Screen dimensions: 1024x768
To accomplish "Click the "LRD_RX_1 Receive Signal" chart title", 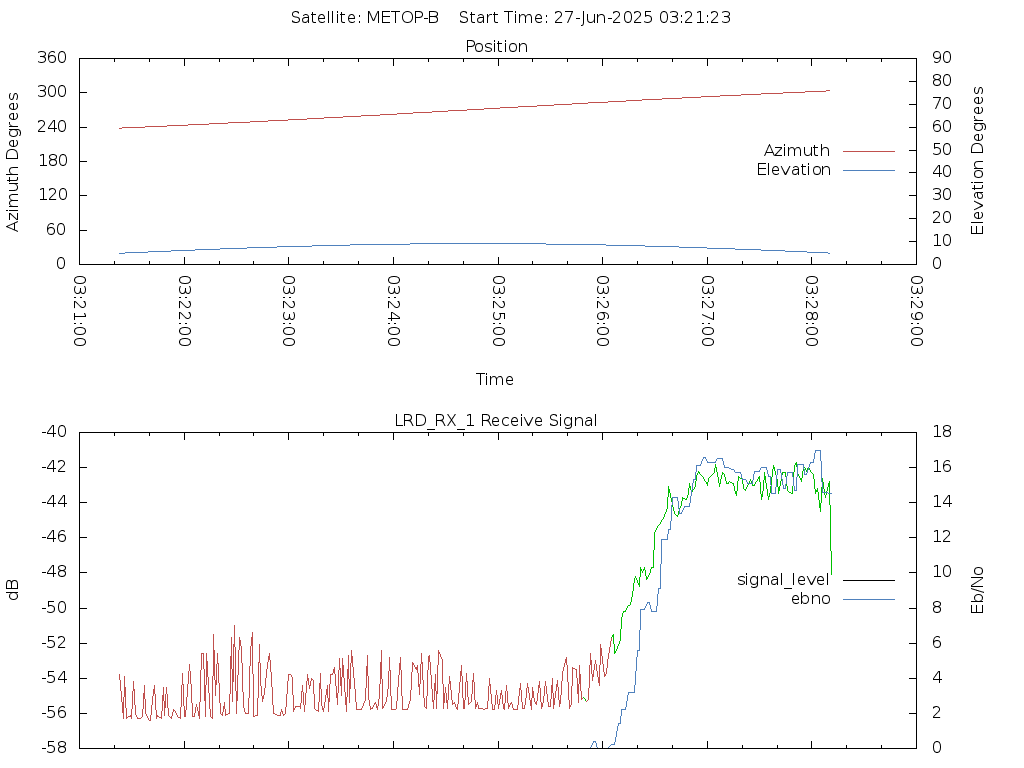I will pos(496,421).
